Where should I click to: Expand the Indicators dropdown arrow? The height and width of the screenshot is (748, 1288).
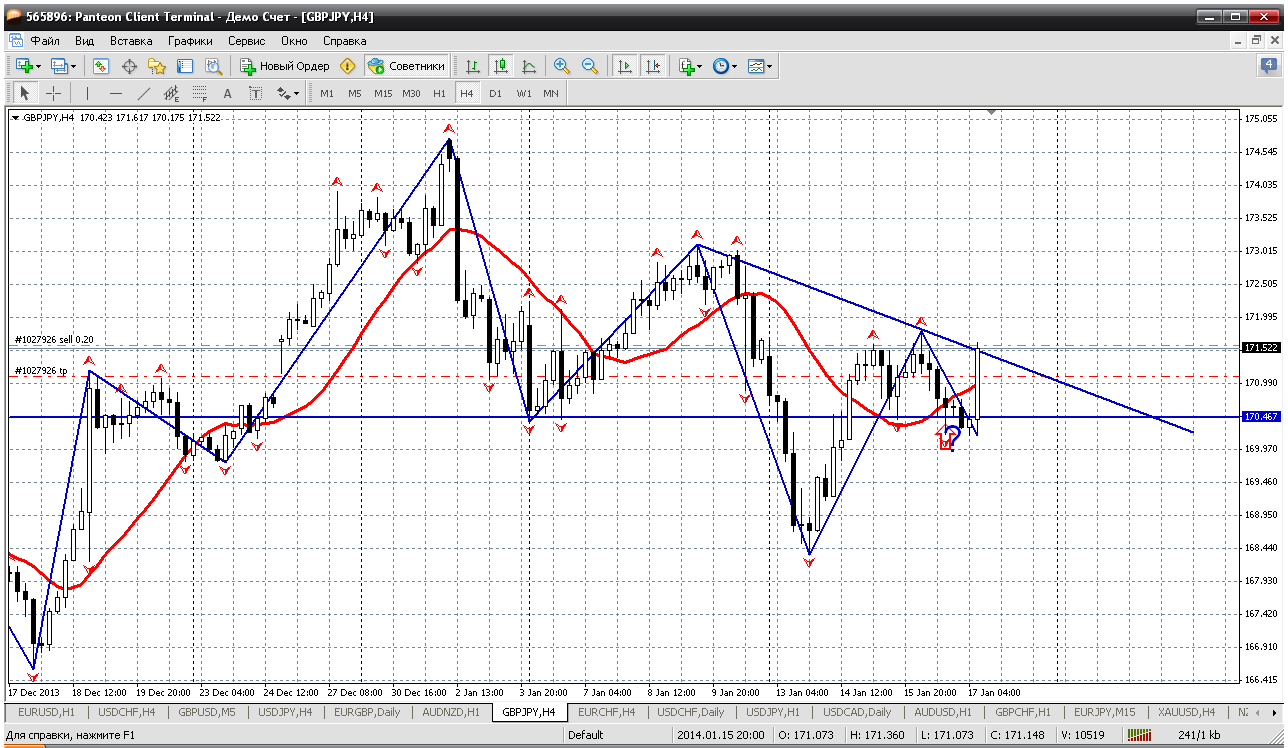click(700, 67)
